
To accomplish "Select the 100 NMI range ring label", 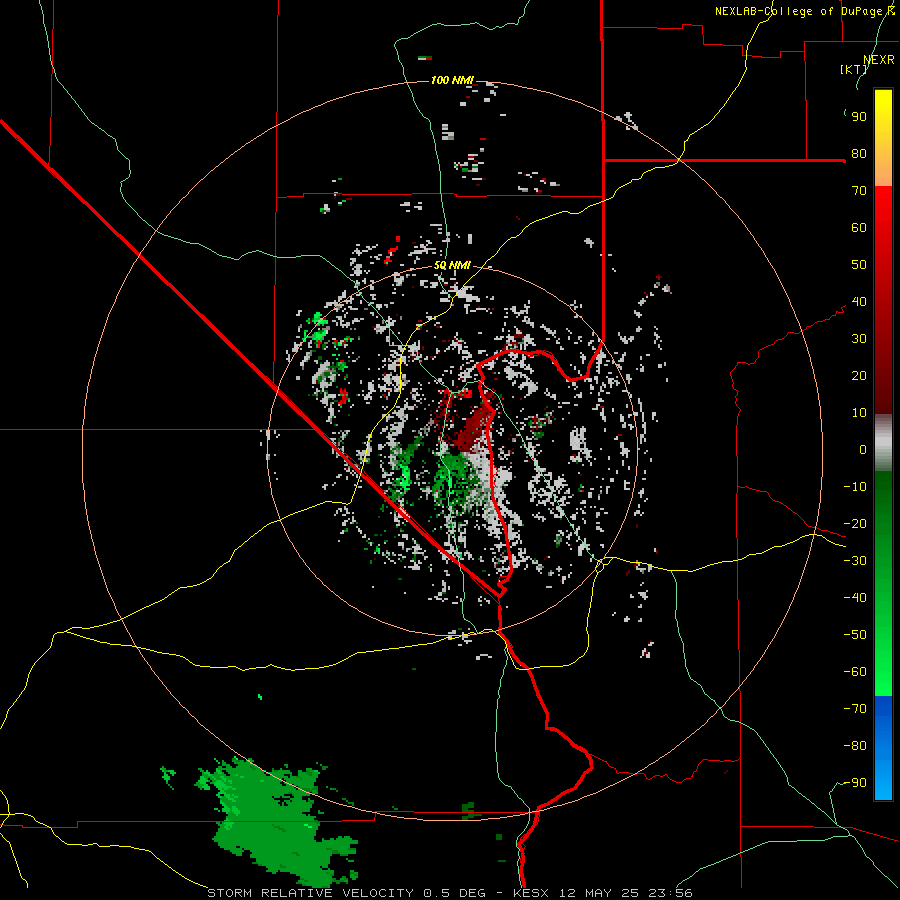I will click(x=452, y=80).
